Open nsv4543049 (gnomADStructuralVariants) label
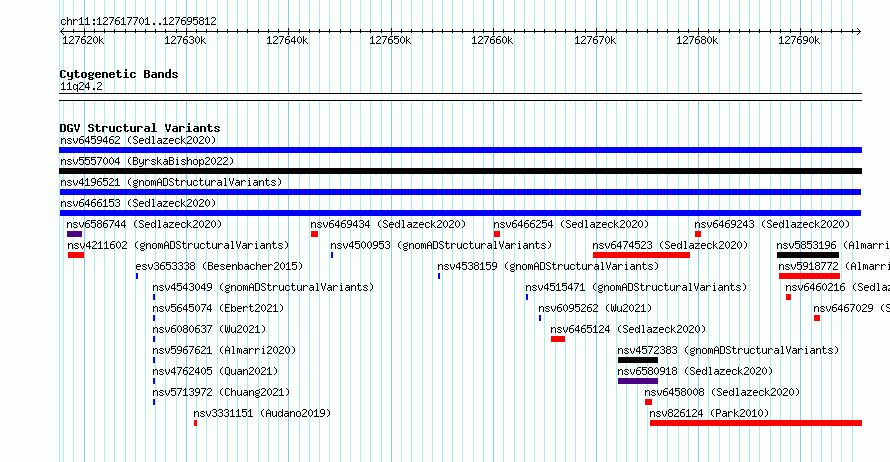Screen dimensions: 890x462 click(263, 287)
